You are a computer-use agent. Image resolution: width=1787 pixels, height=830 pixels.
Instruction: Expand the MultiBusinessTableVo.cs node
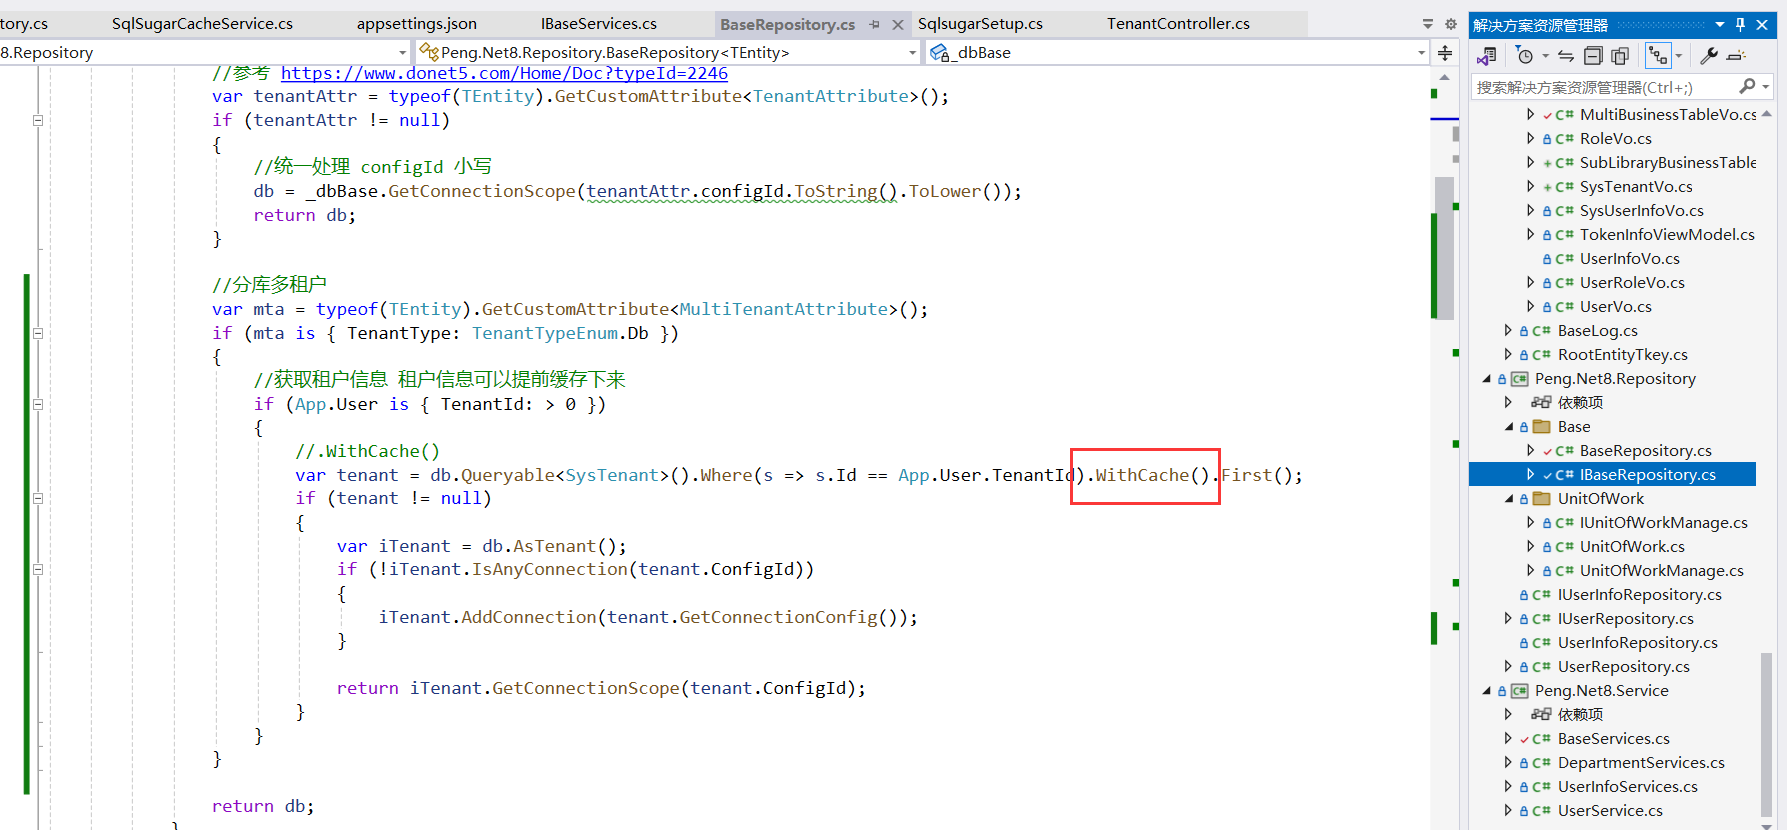(x=1530, y=115)
